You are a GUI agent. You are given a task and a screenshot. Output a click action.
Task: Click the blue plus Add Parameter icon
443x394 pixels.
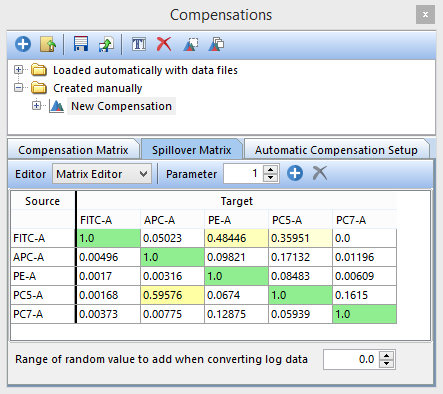295,173
